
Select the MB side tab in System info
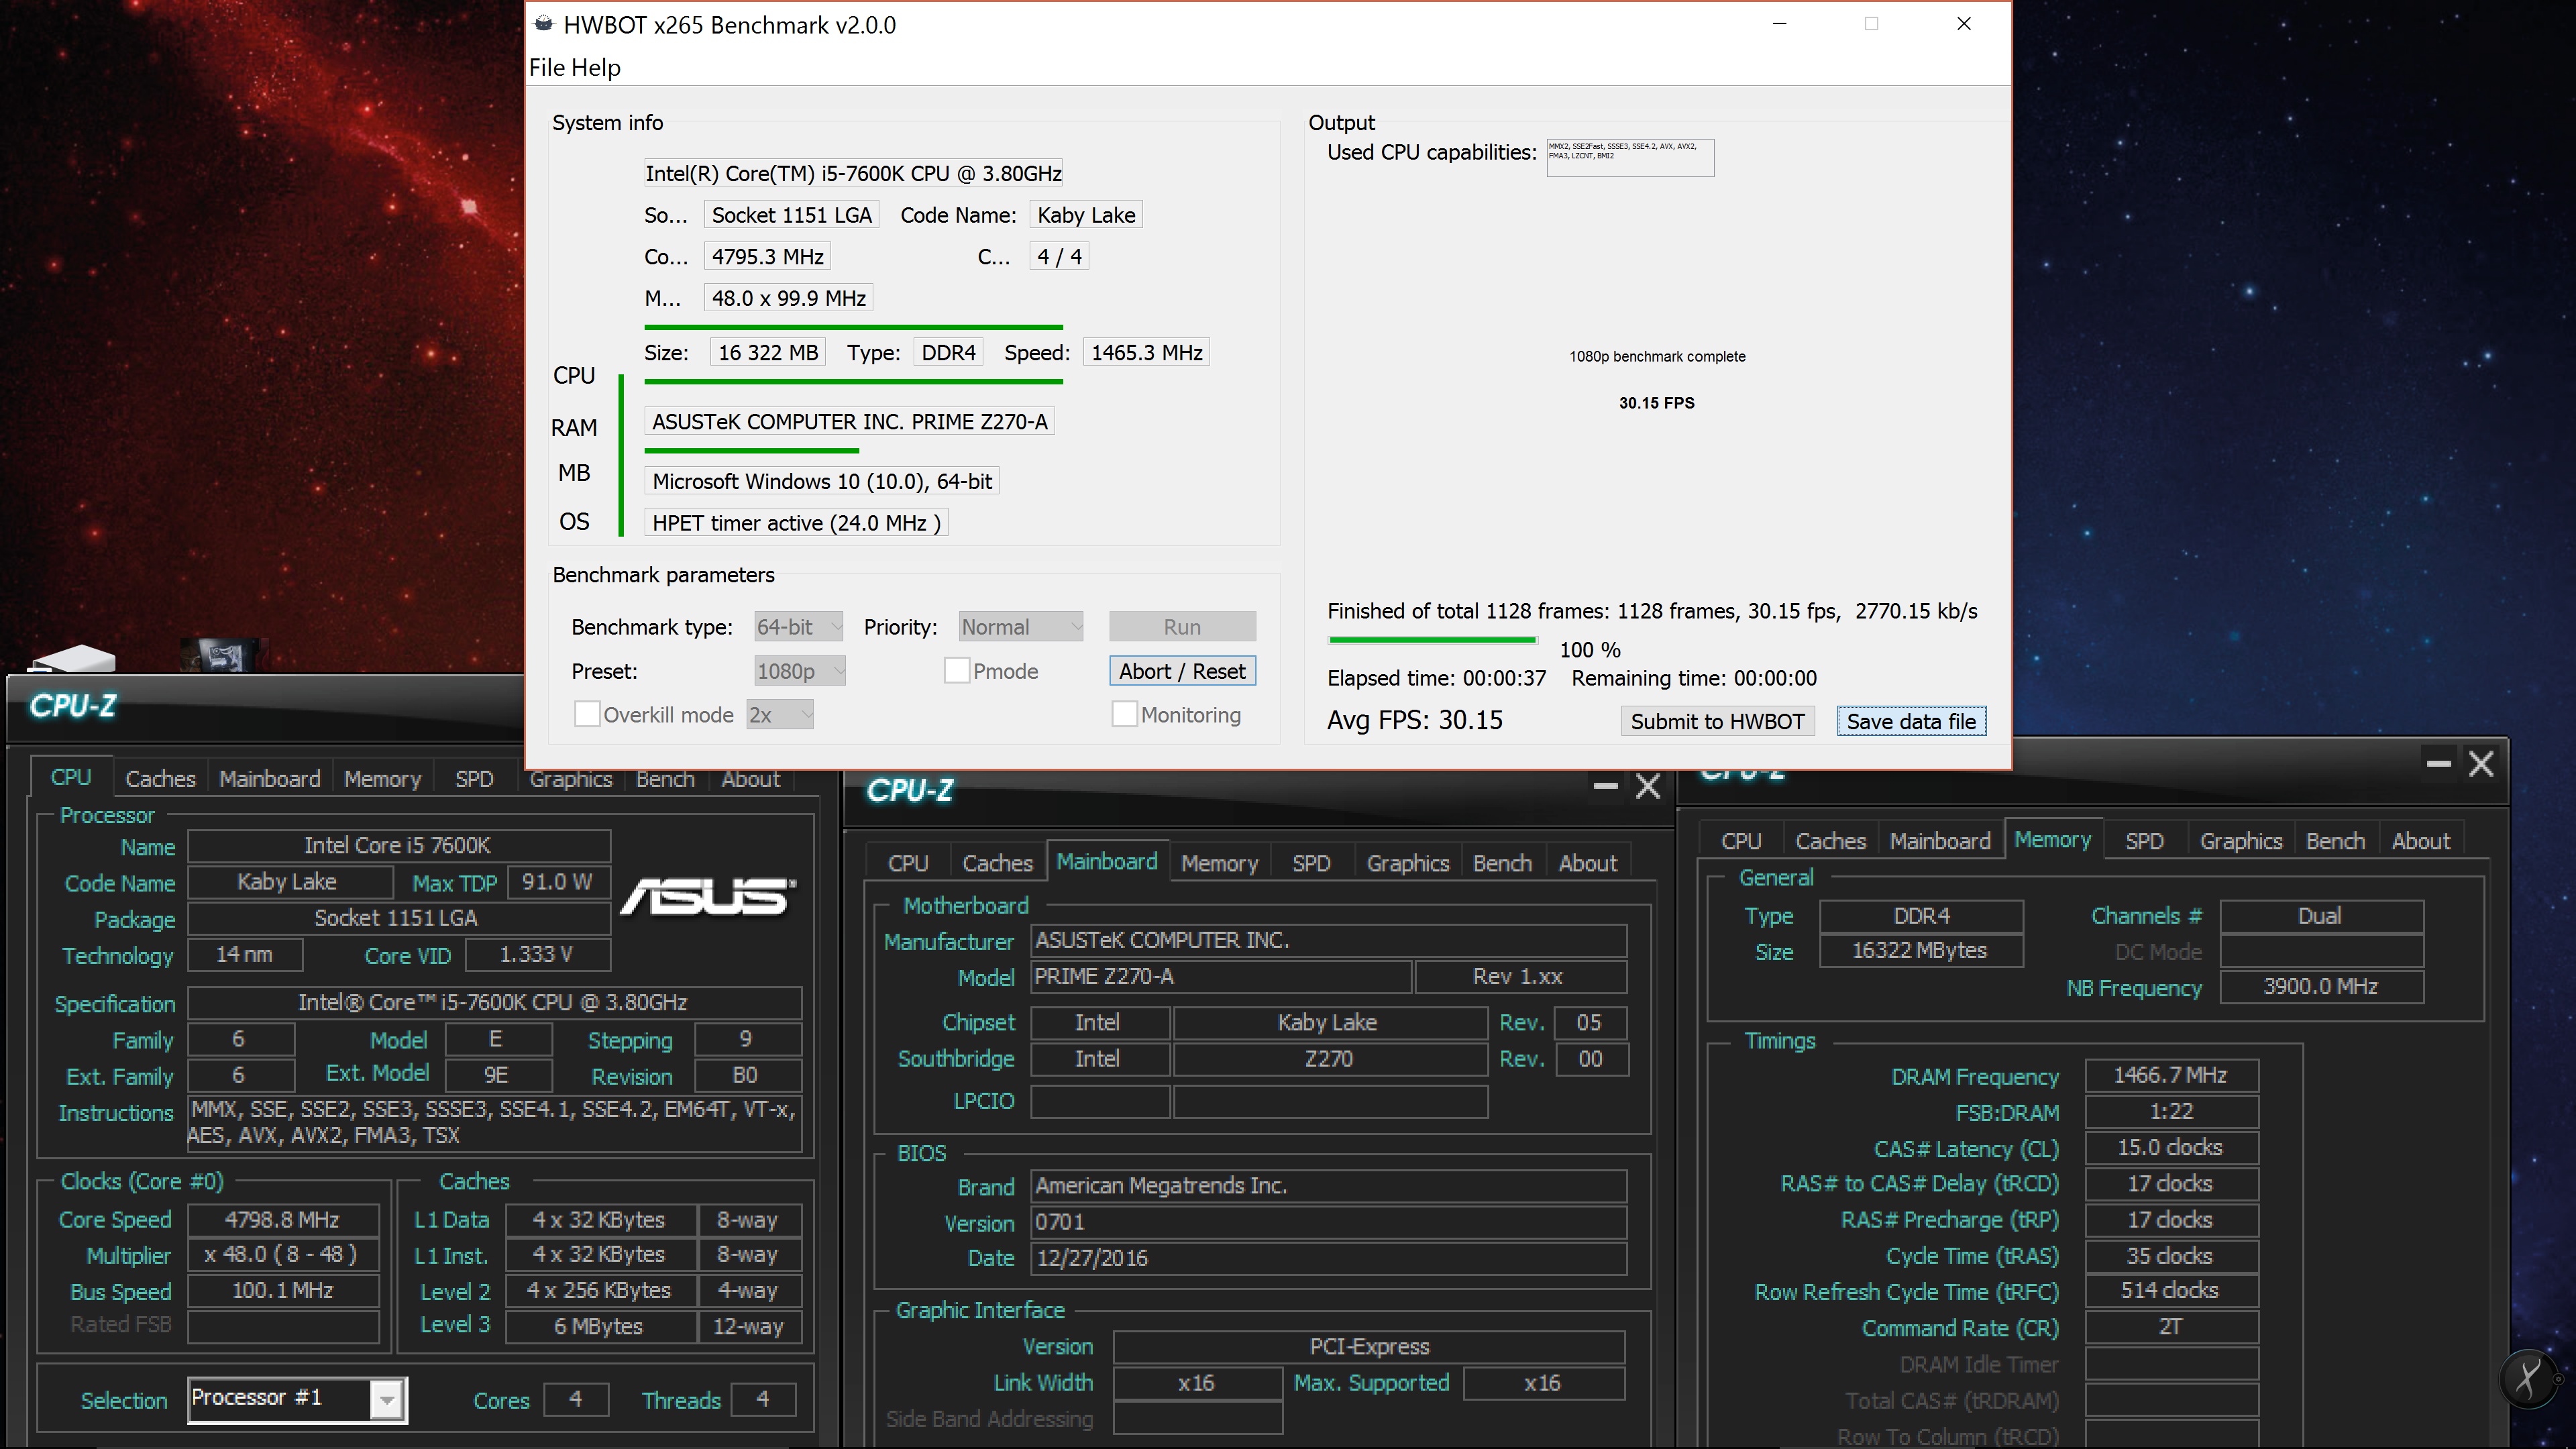(574, 473)
